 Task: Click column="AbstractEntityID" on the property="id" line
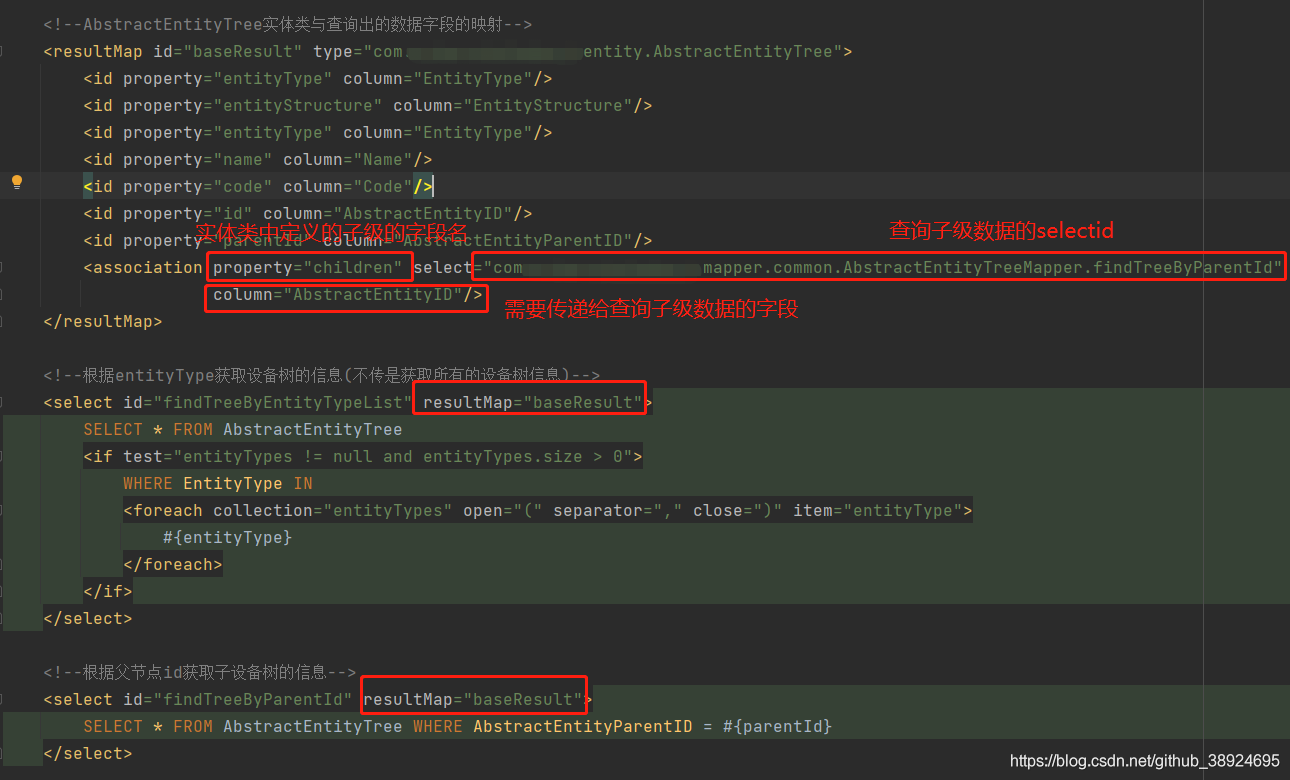pos(388,213)
